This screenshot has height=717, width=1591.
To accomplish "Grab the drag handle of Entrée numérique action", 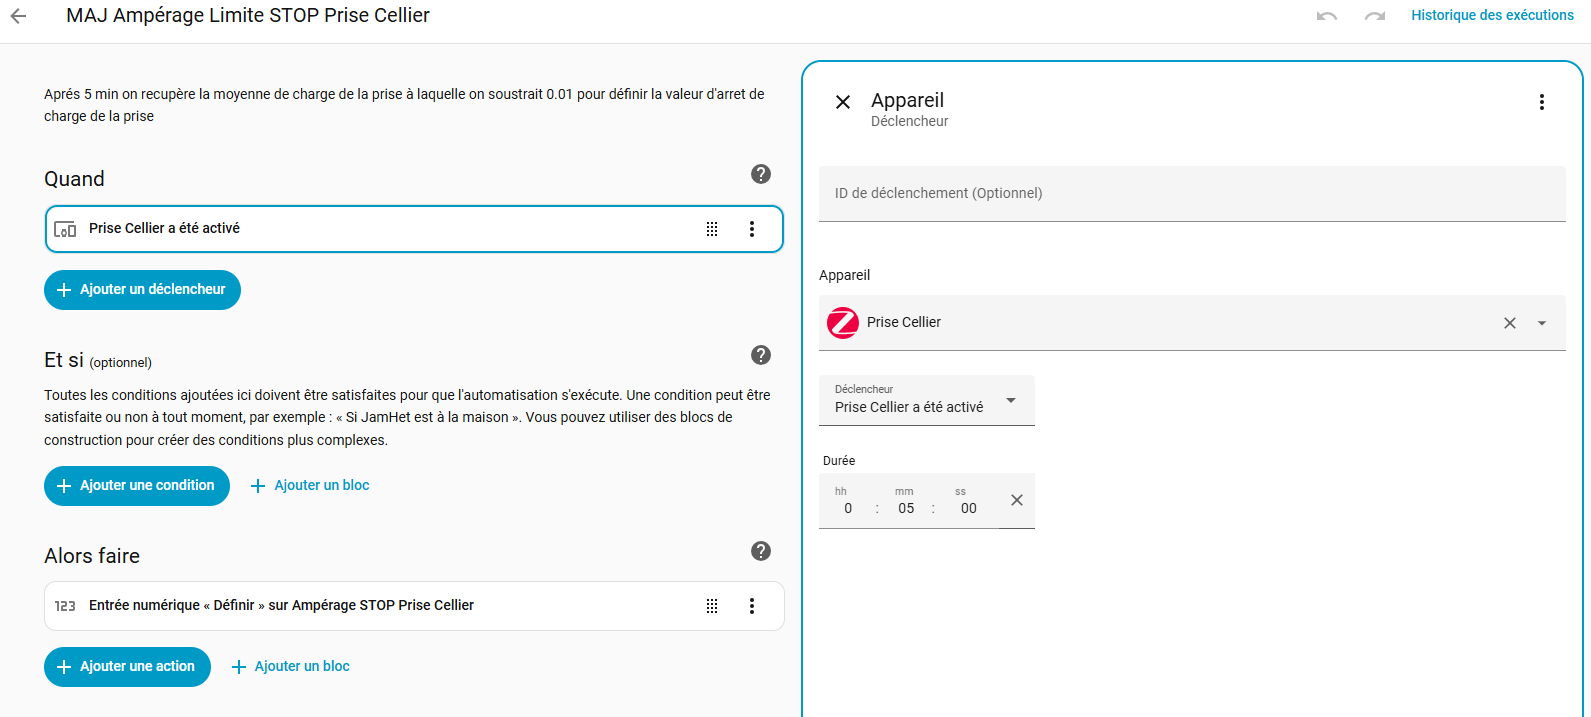I will (712, 606).
